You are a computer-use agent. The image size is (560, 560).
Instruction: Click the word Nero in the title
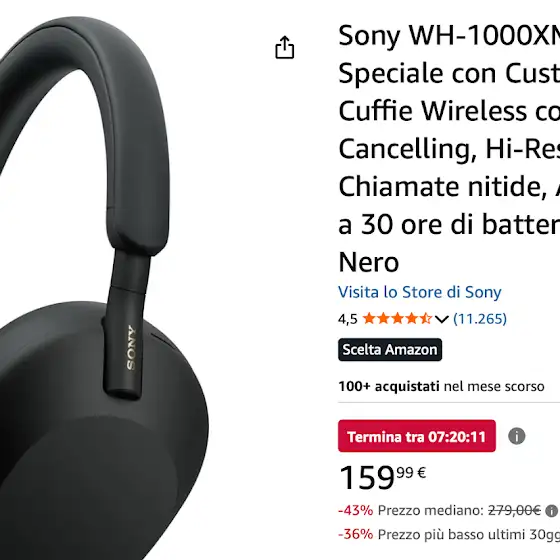(369, 262)
